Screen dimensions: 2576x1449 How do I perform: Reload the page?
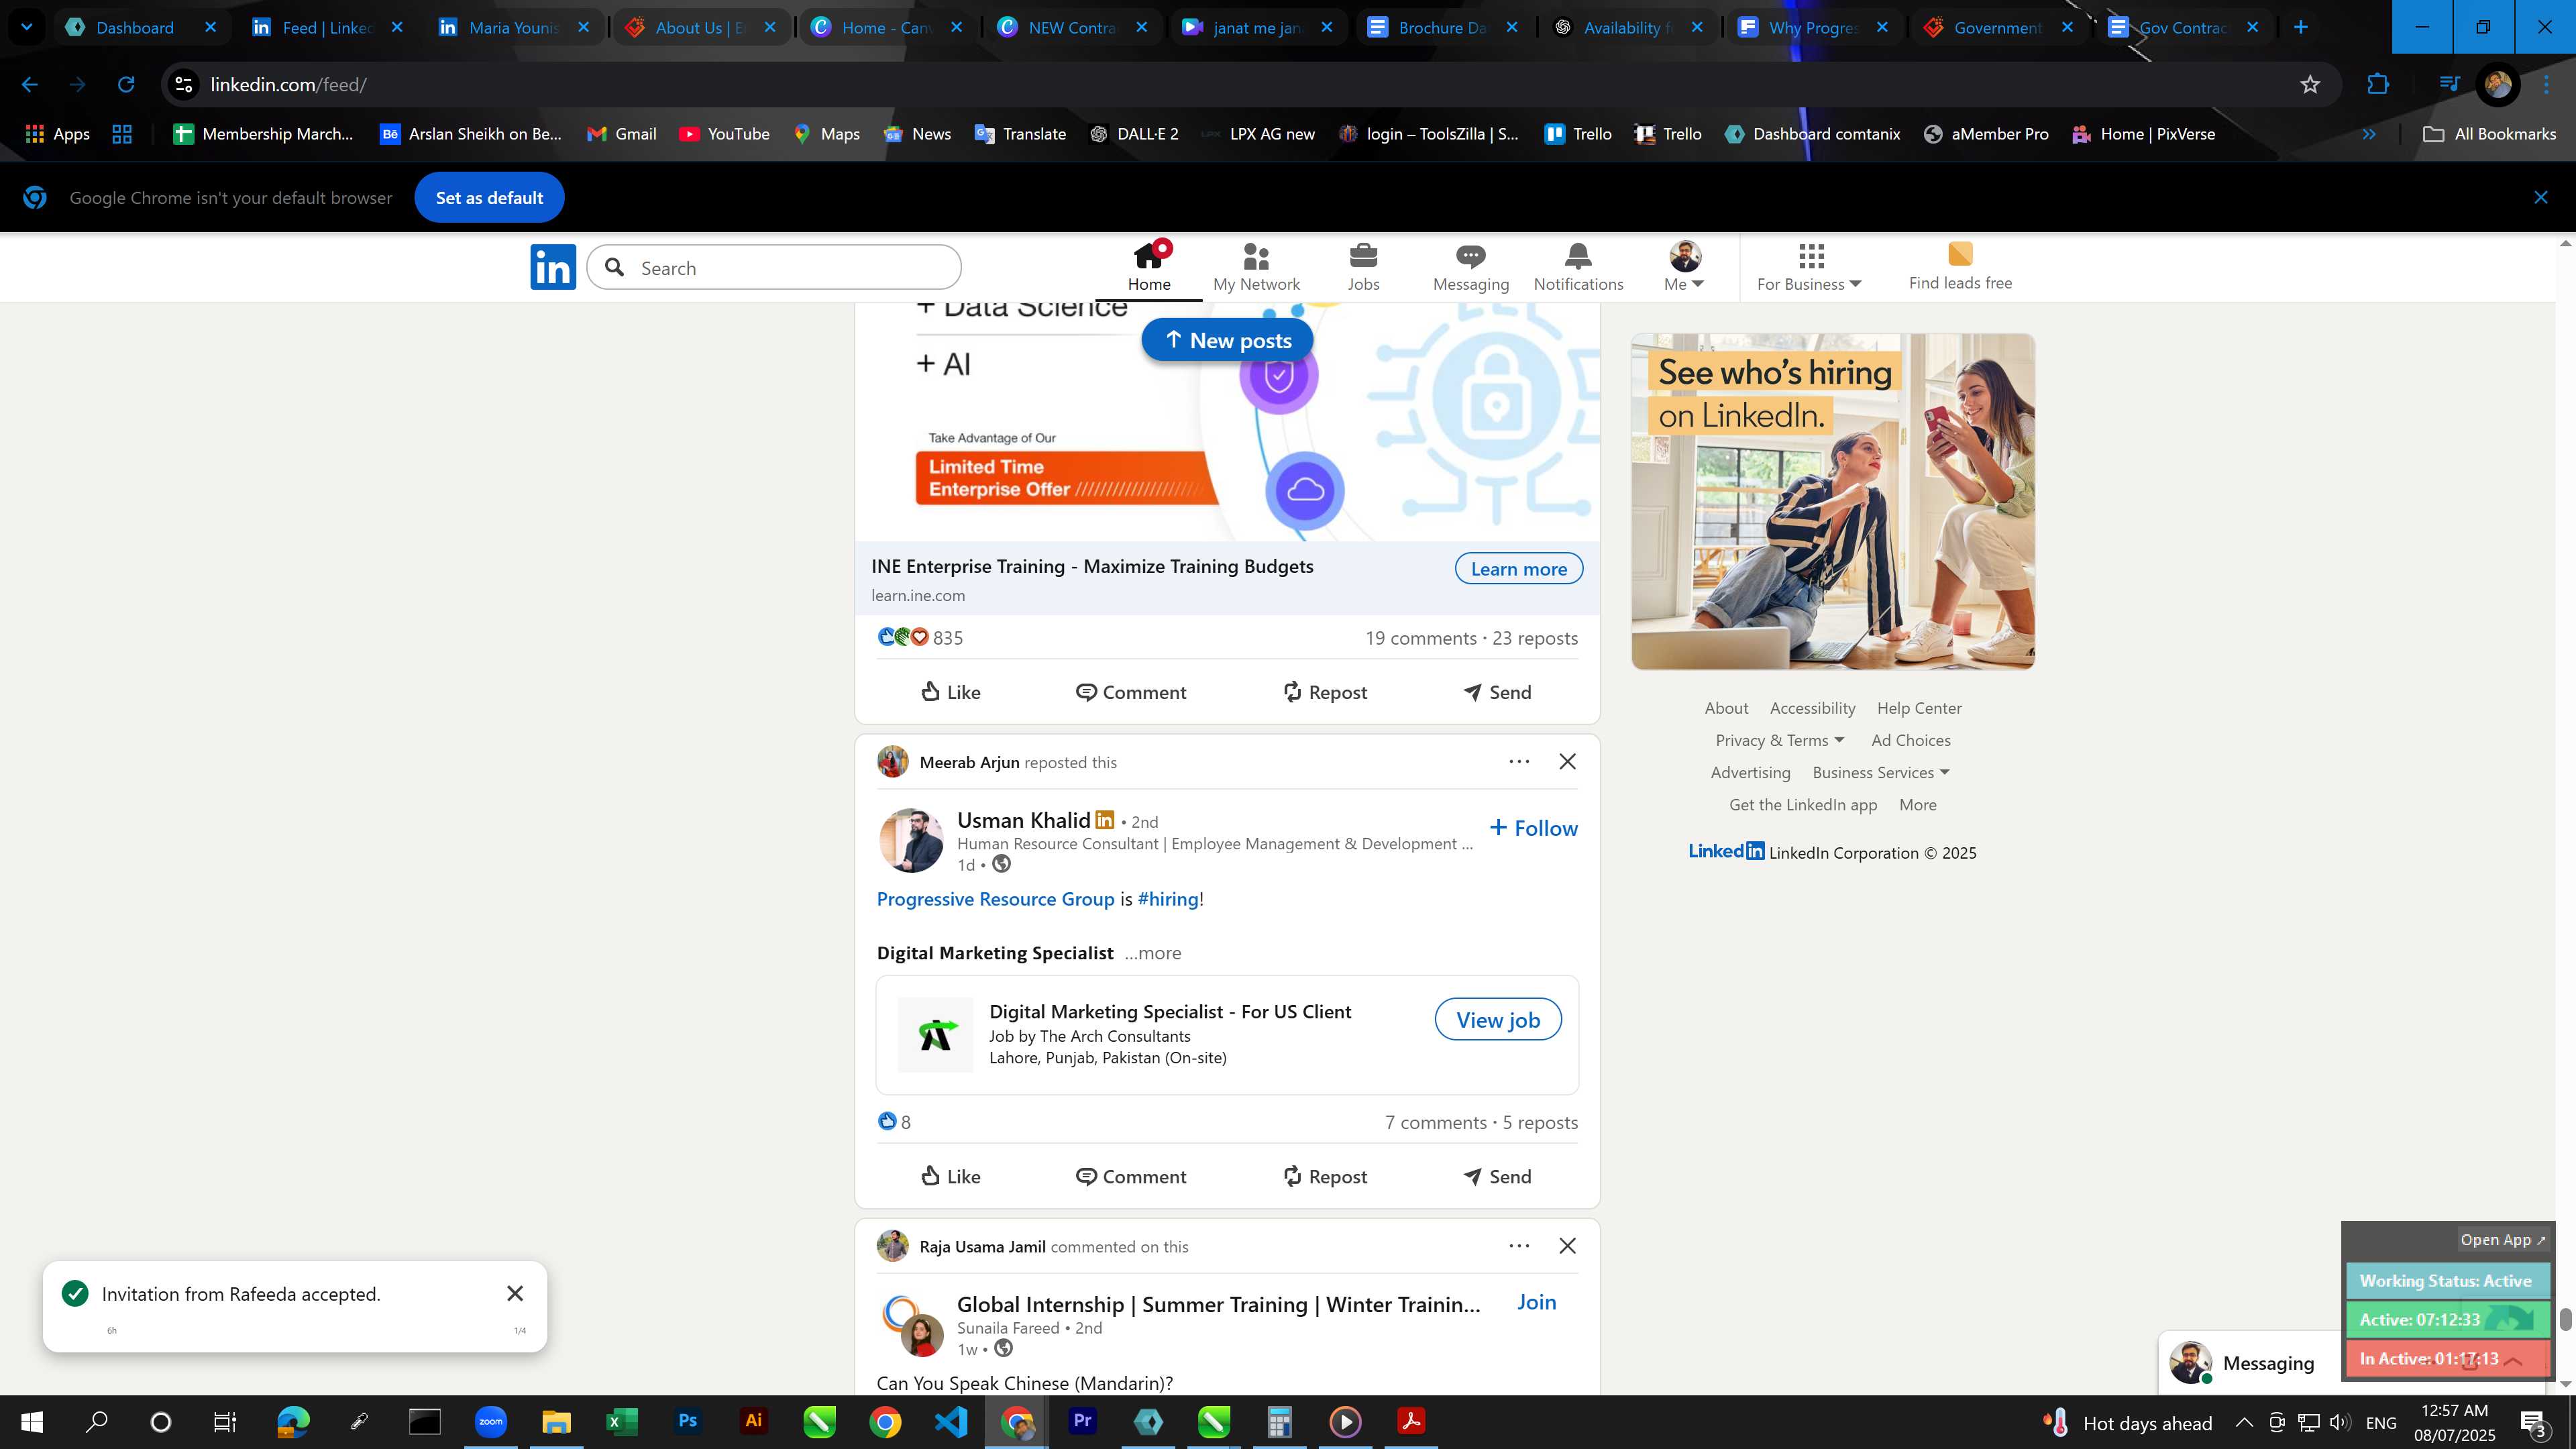coord(125,85)
